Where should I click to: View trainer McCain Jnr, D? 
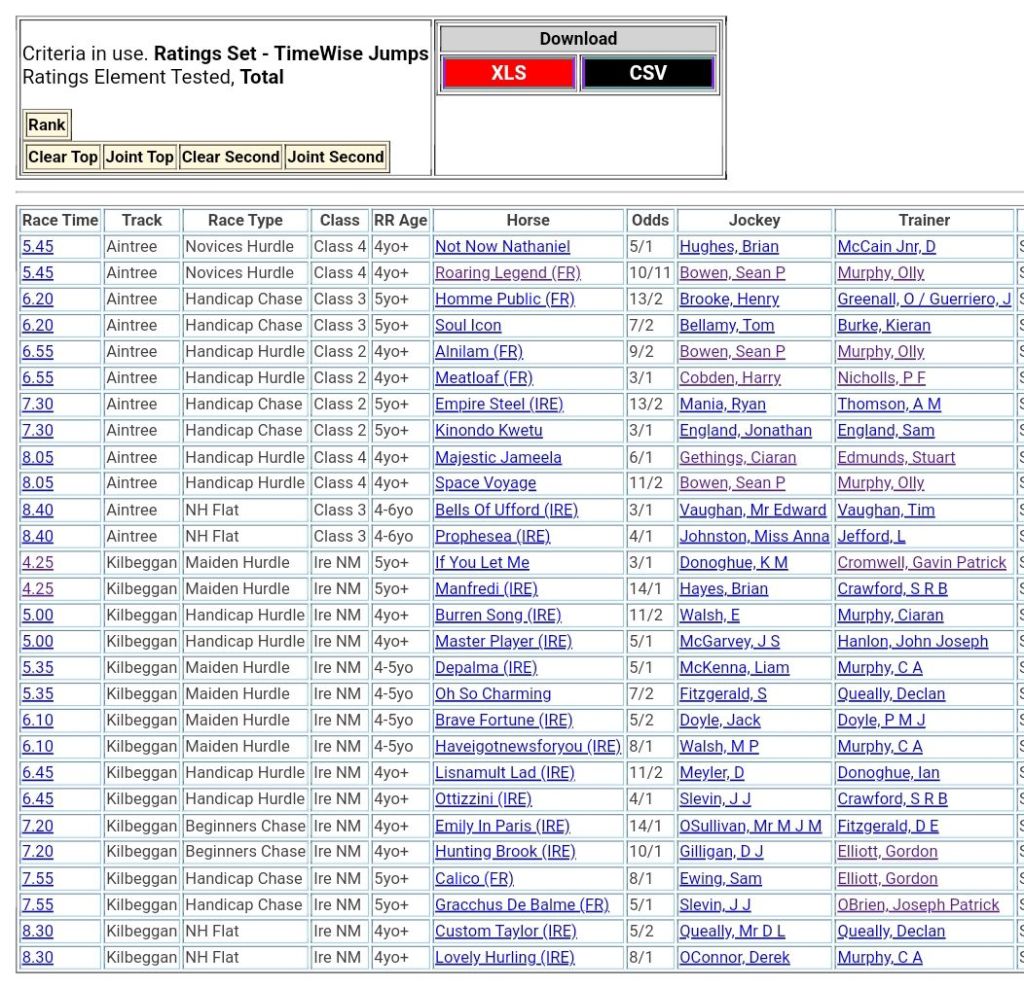[886, 247]
